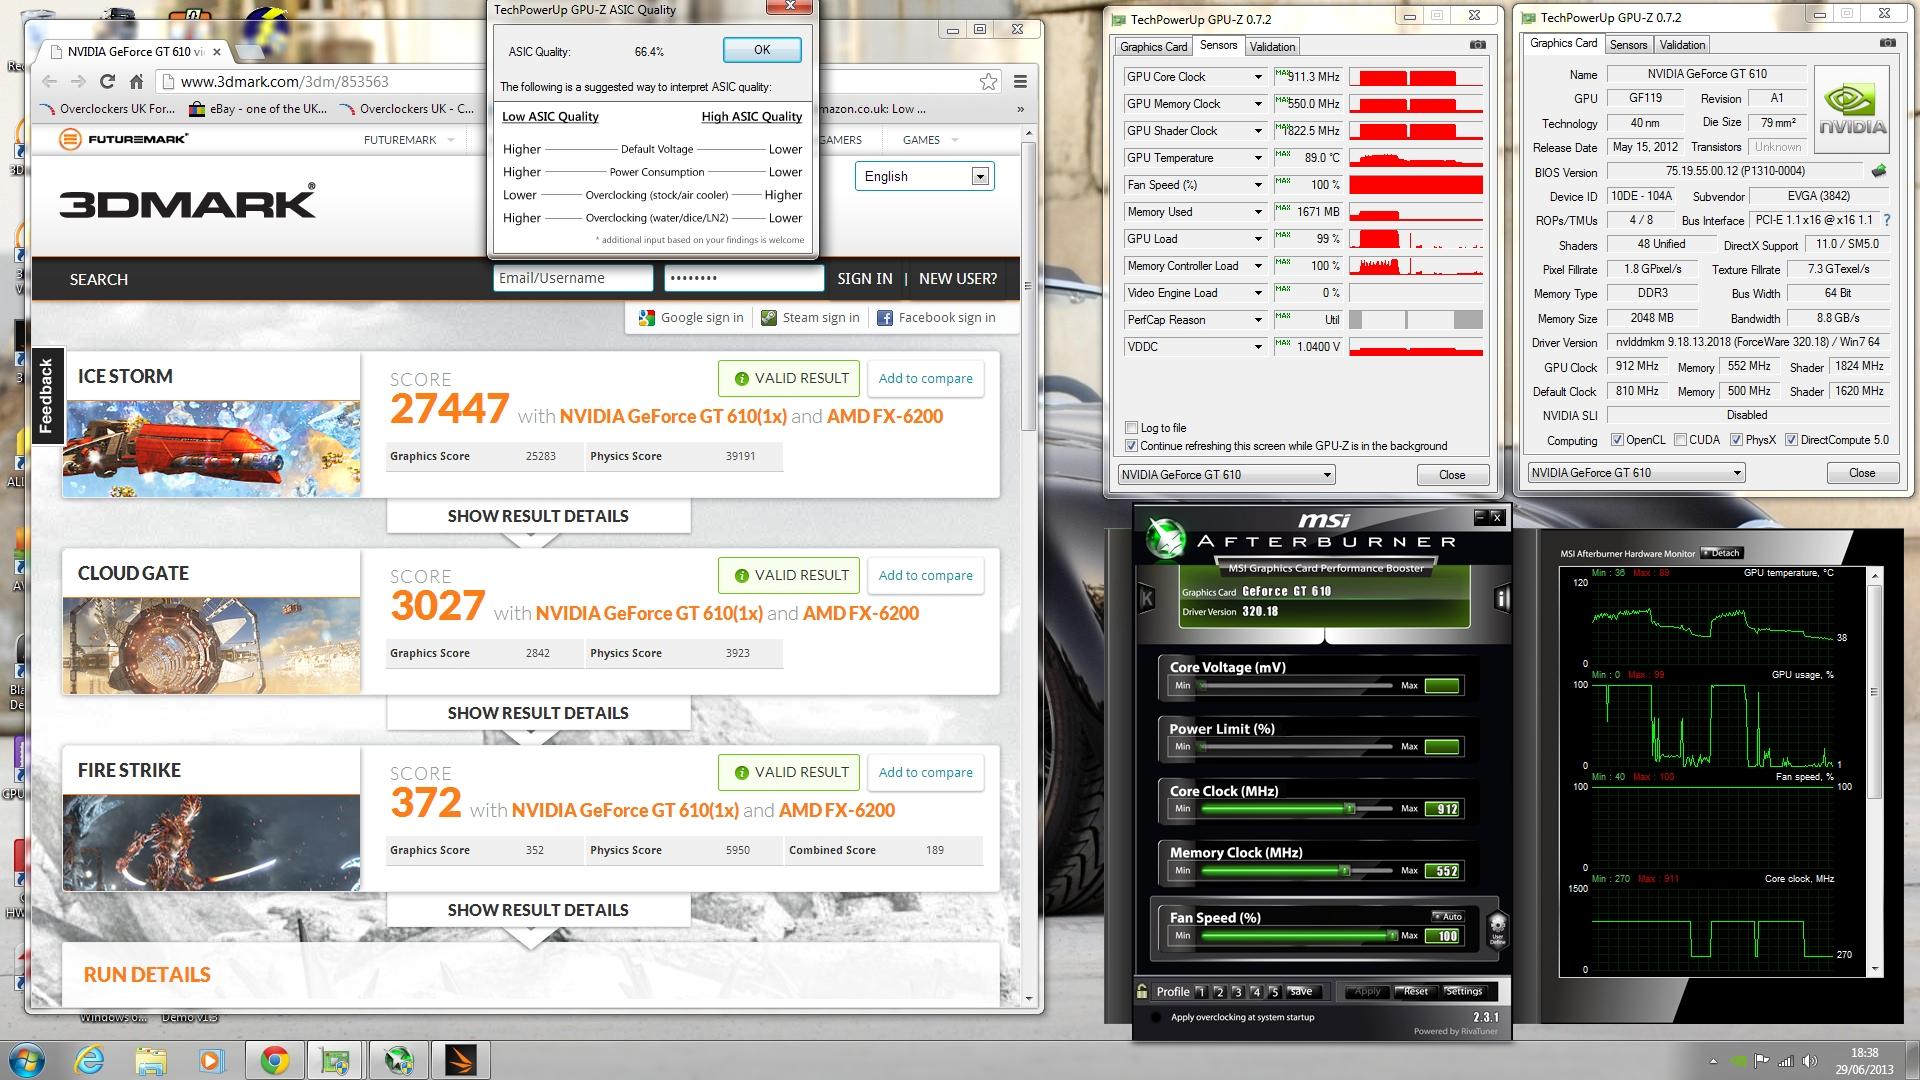
Task: Launch Internet Explorer from the taskbar
Action: [x=90, y=1059]
